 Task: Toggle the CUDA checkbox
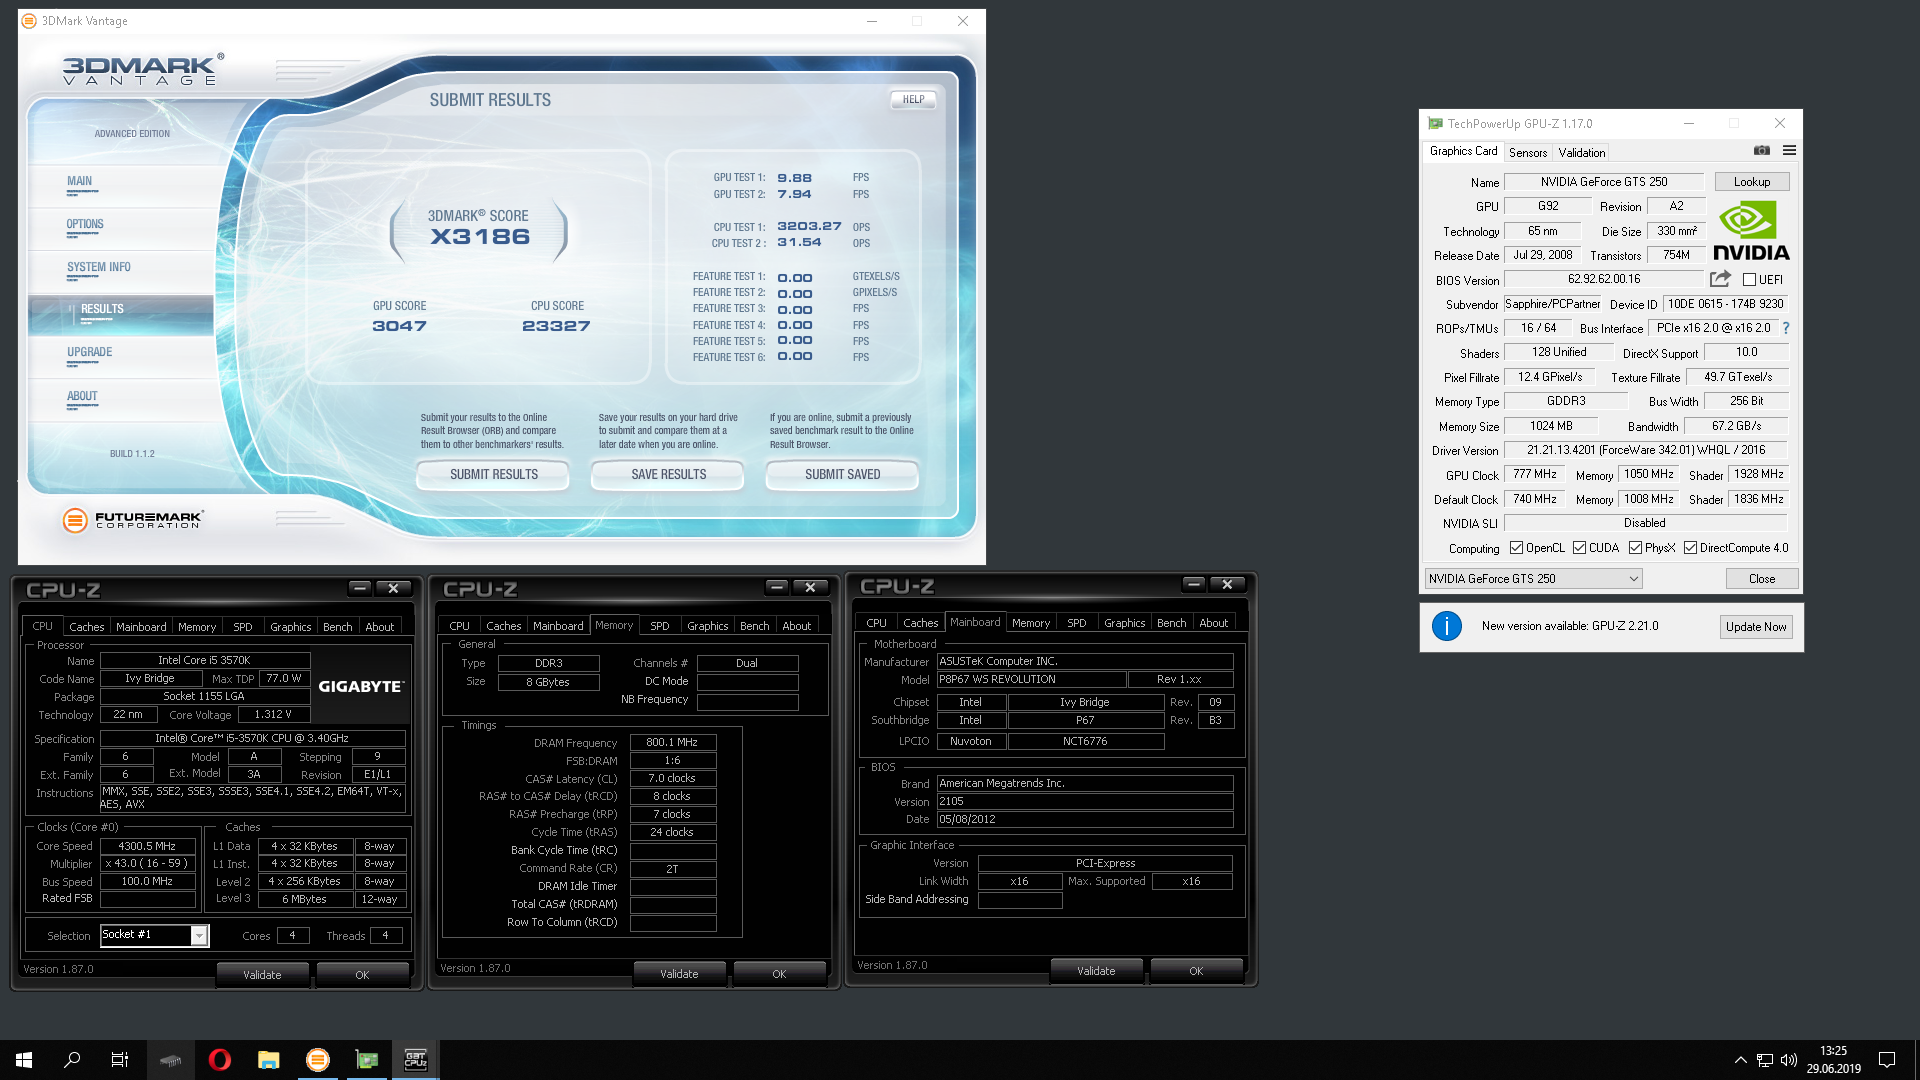(1580, 548)
